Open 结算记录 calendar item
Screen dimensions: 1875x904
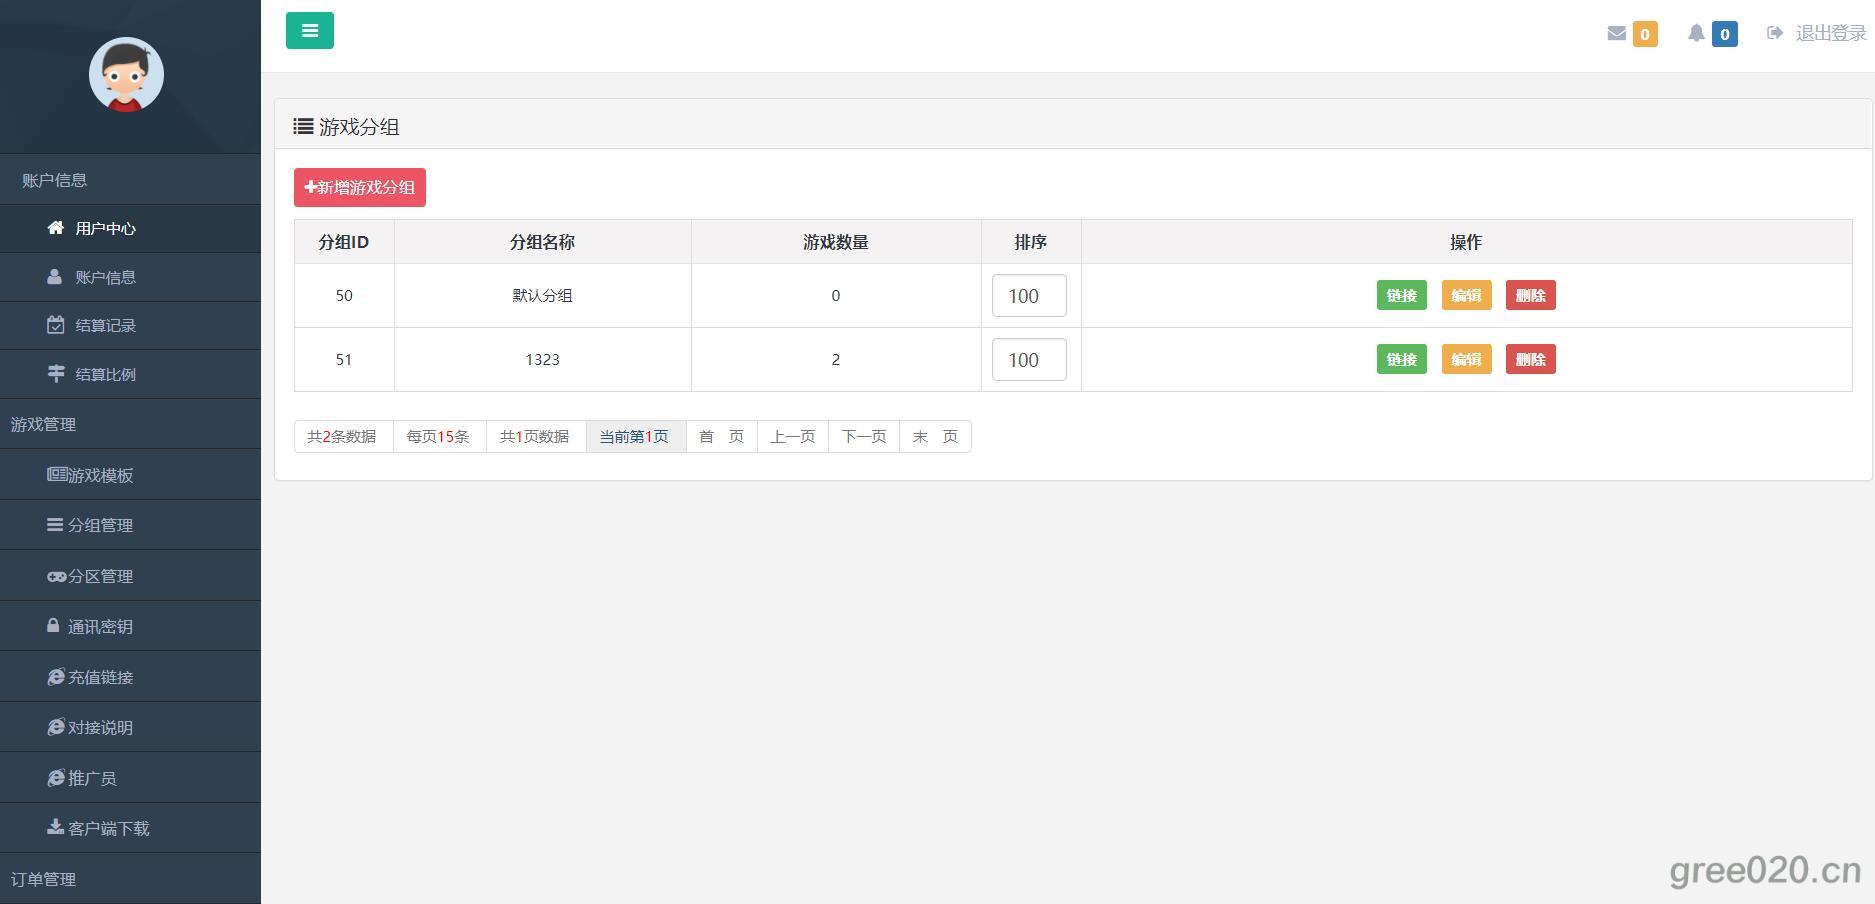point(92,326)
